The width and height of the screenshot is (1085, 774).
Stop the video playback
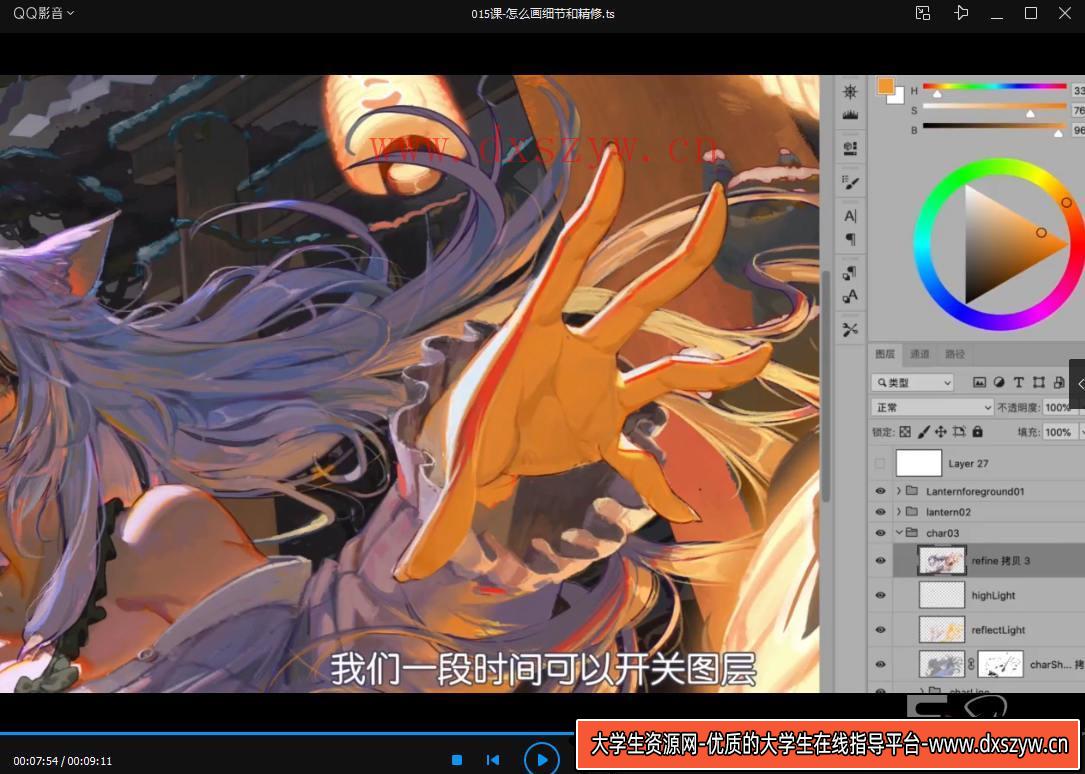pos(457,760)
